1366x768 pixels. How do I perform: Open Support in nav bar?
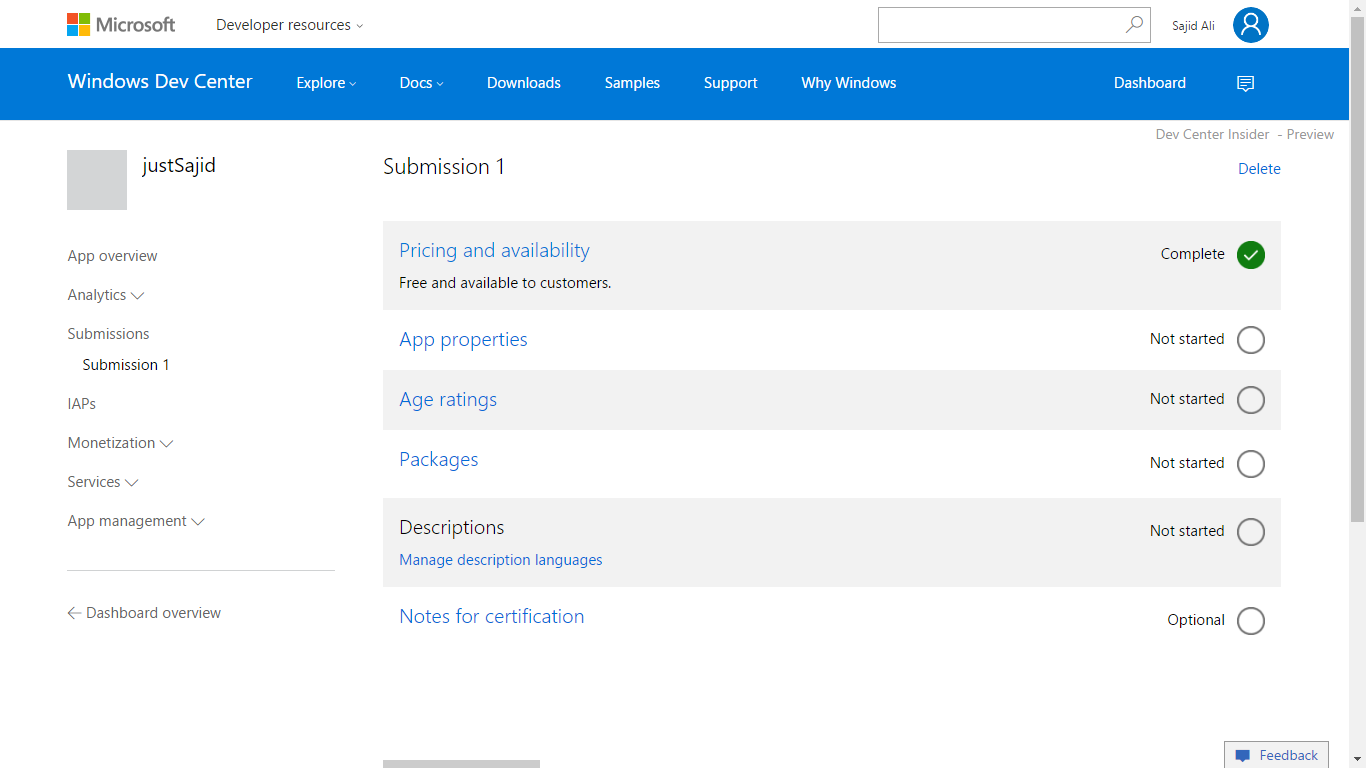pyautogui.click(x=730, y=83)
